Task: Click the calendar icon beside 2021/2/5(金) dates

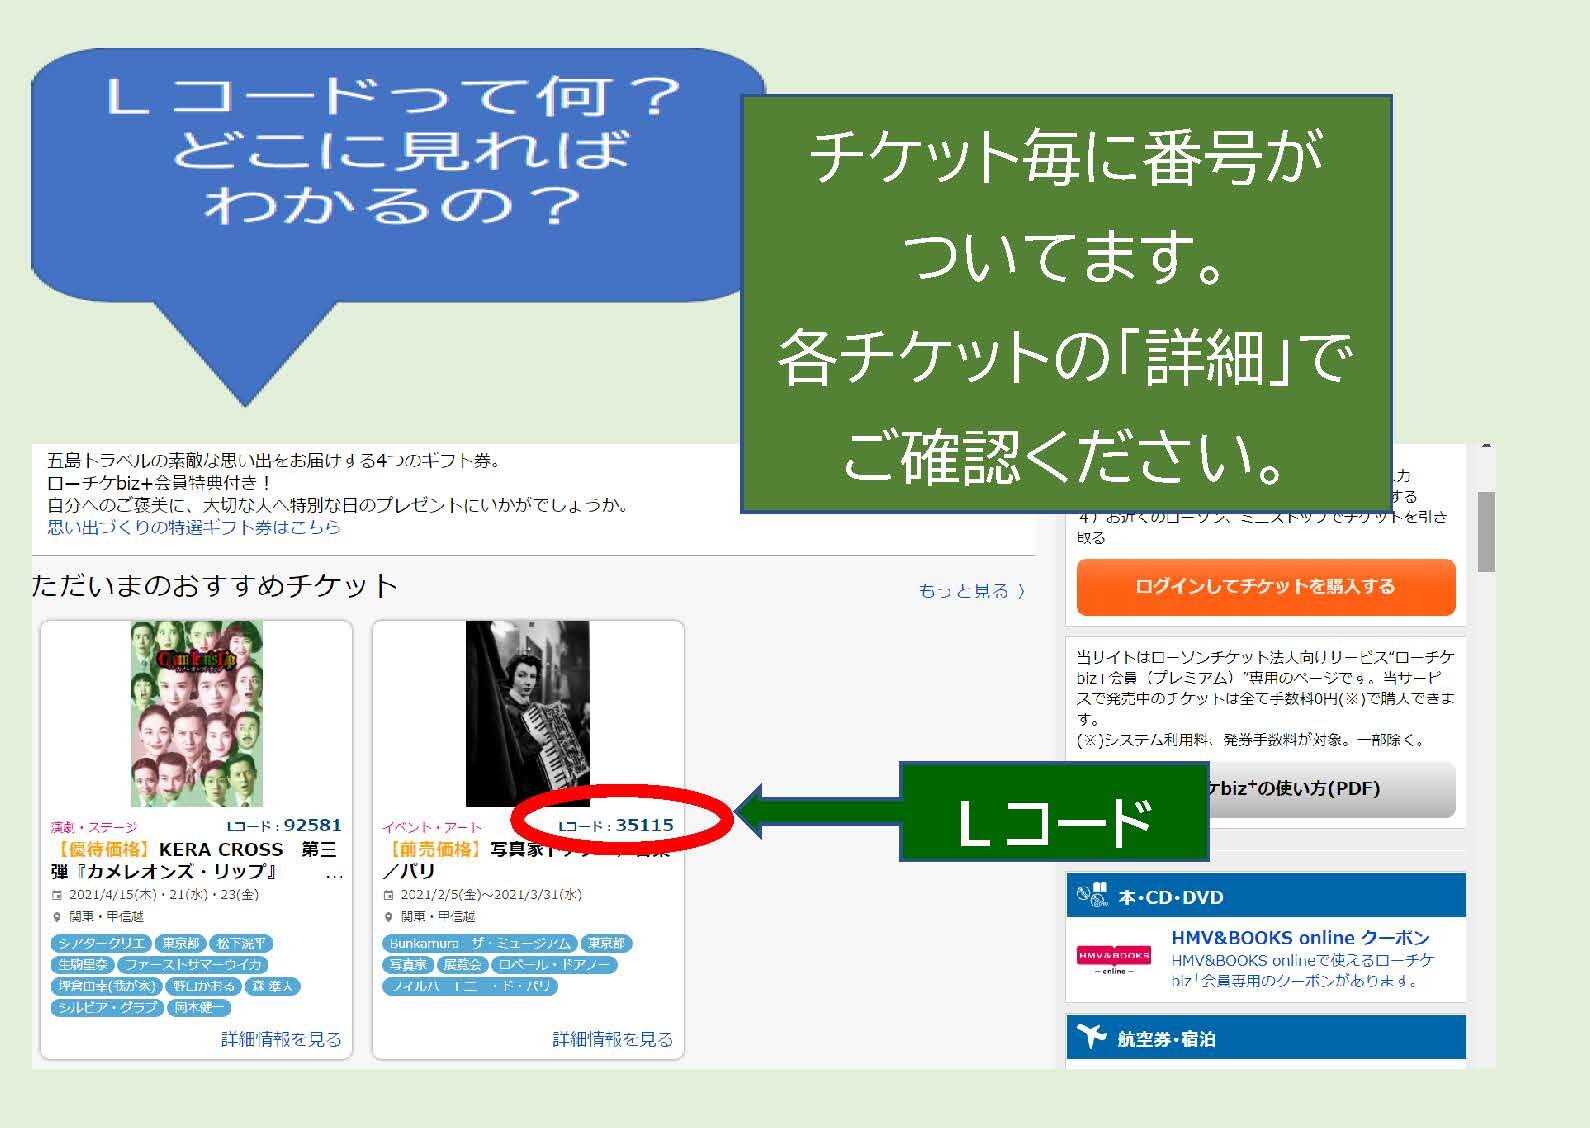Action: click(389, 895)
